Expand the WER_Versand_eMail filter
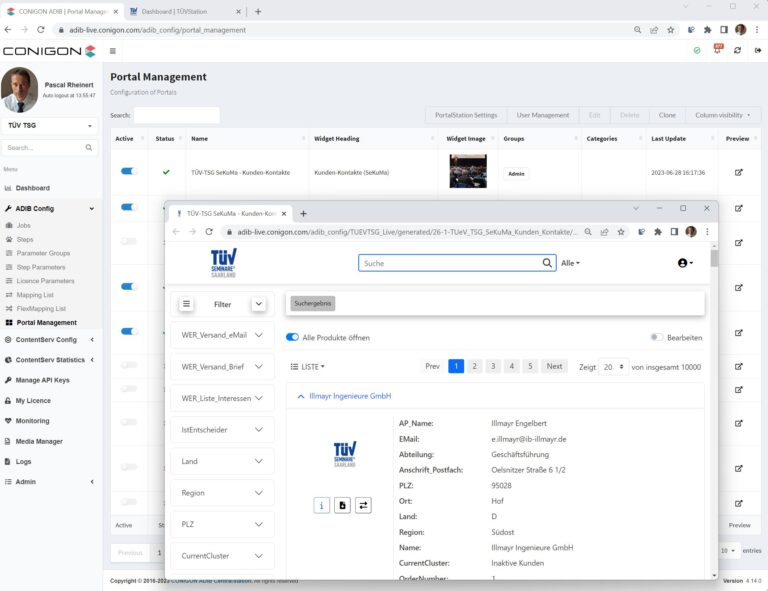This screenshot has width=768, height=591. (x=222, y=335)
